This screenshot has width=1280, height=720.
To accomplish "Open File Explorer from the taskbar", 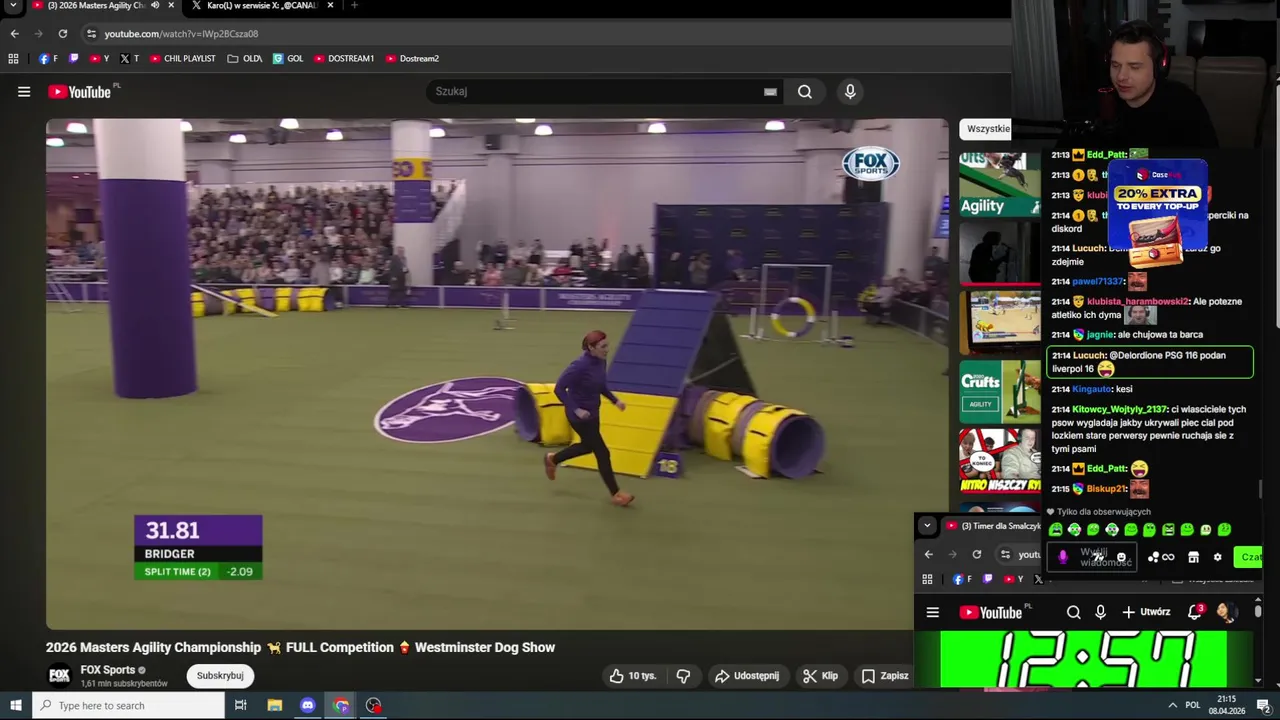I will click(275, 706).
